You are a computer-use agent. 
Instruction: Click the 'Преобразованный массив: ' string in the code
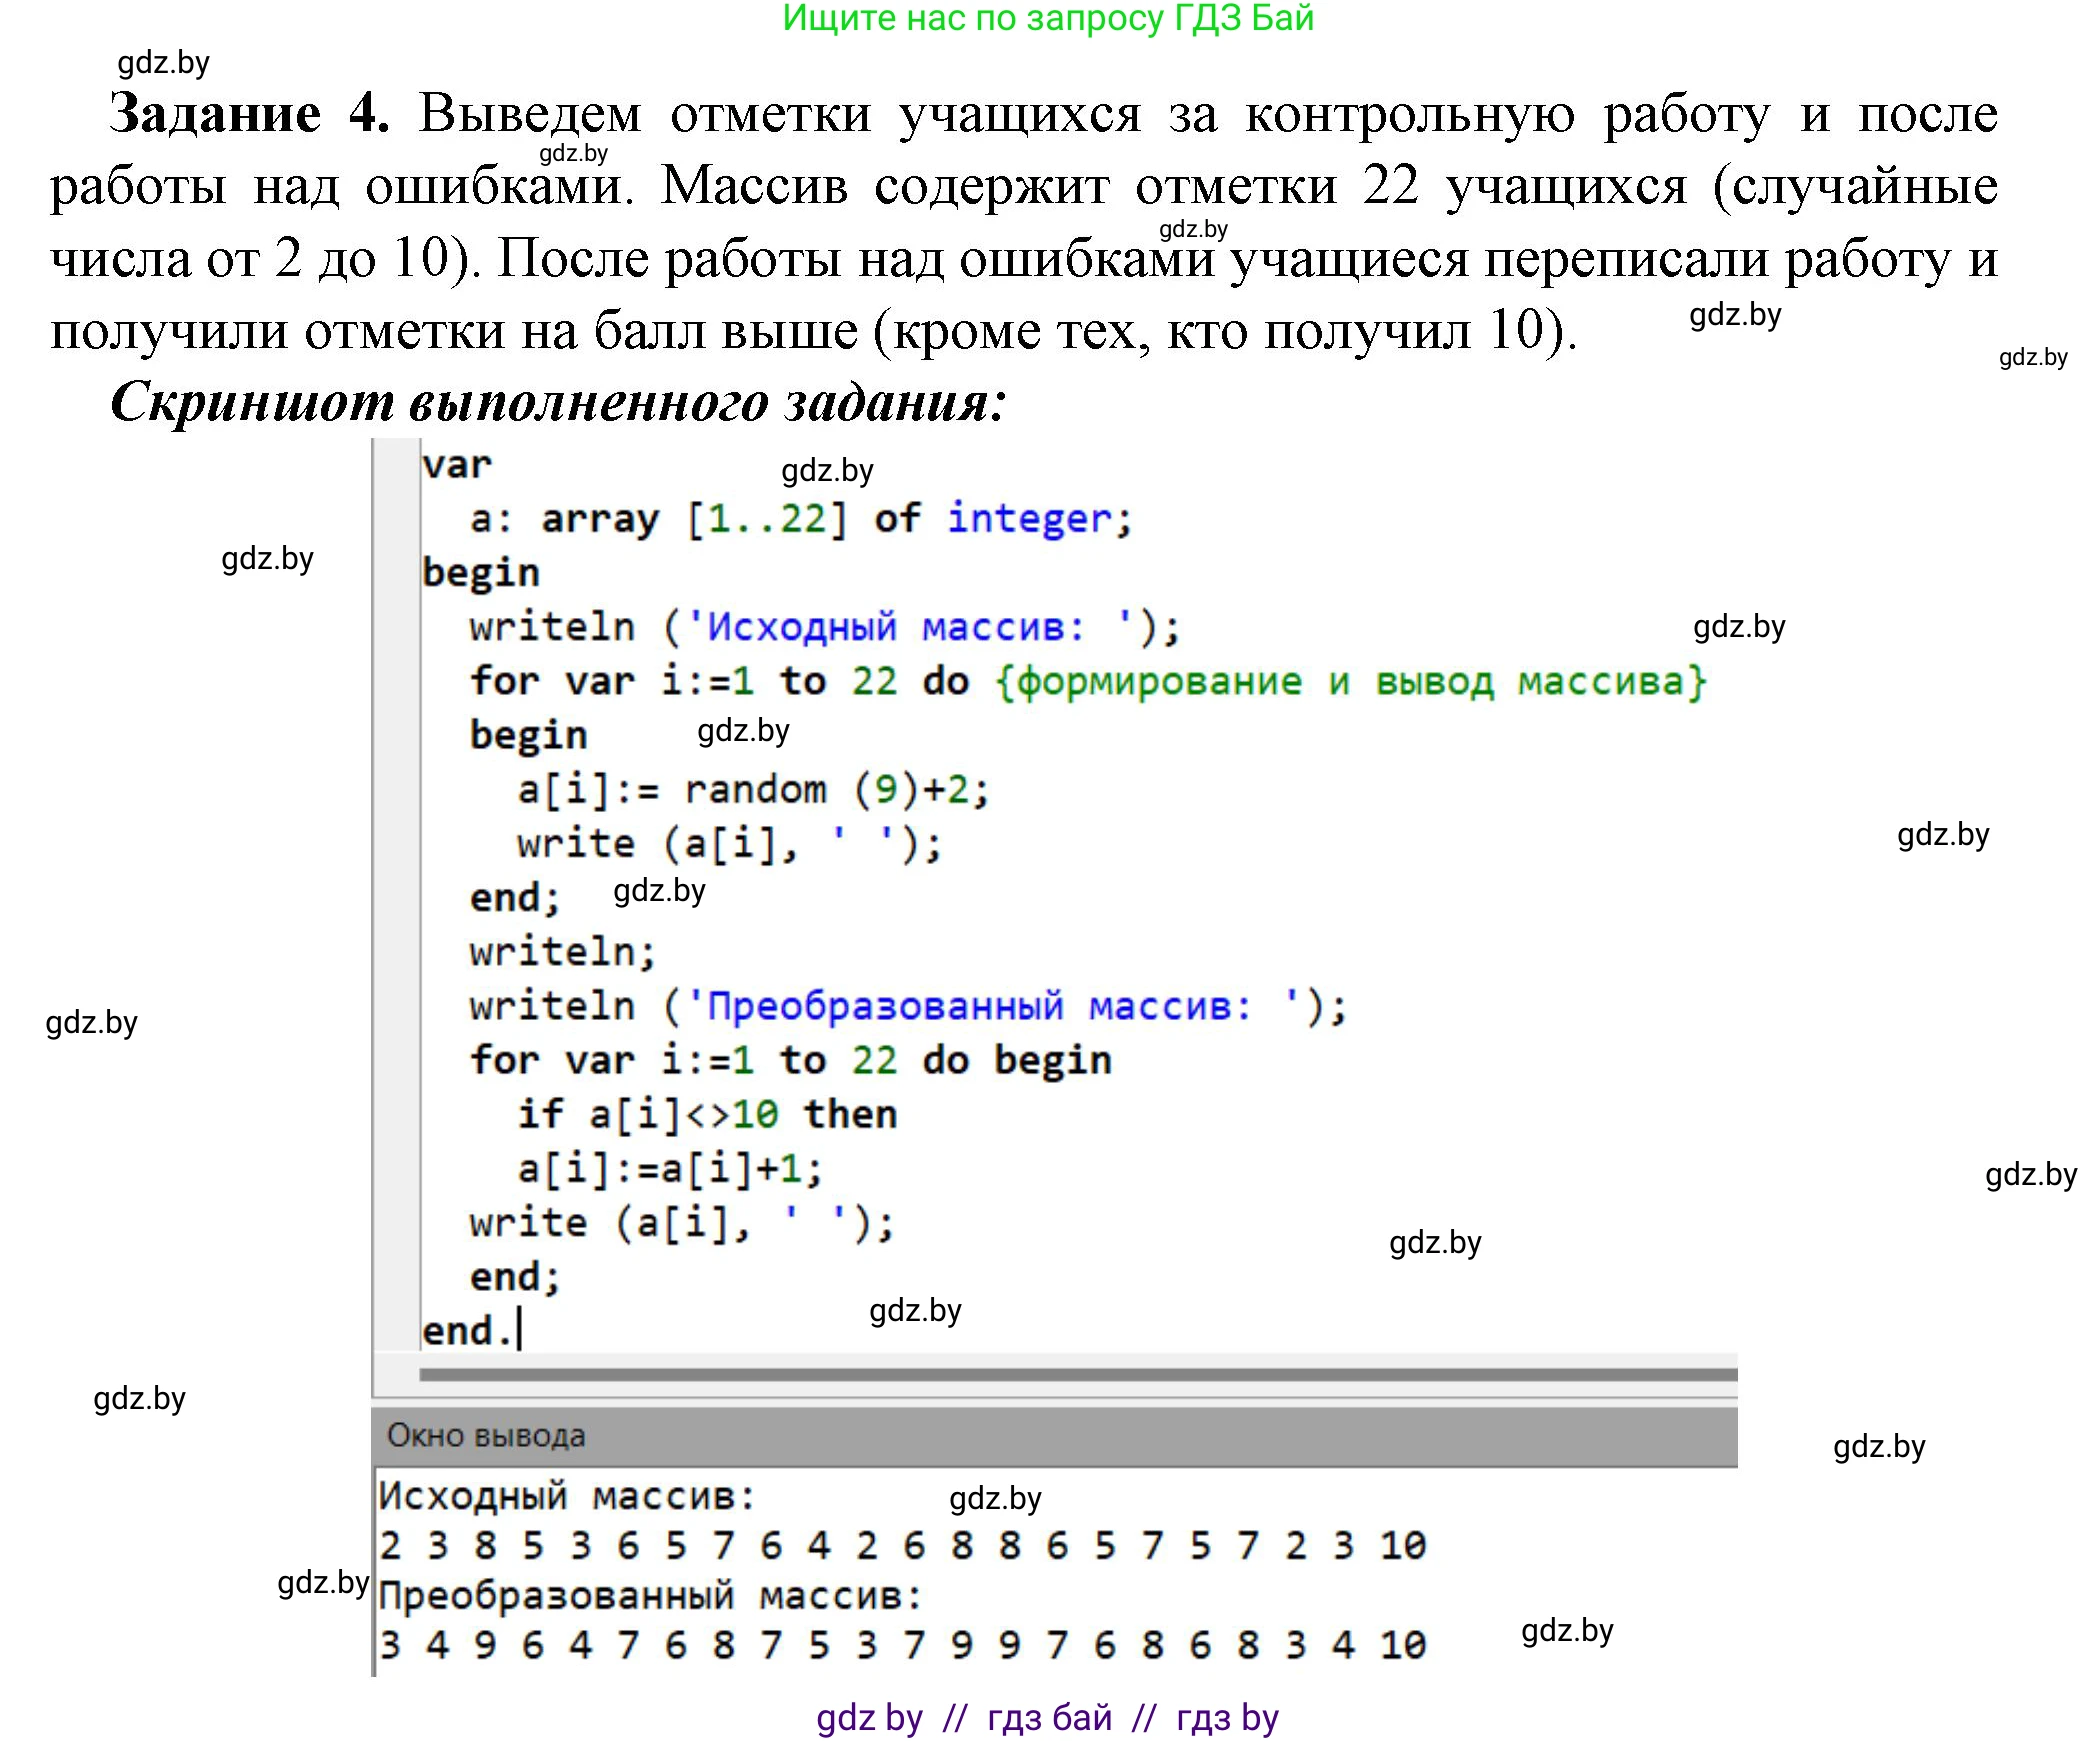tap(995, 1006)
